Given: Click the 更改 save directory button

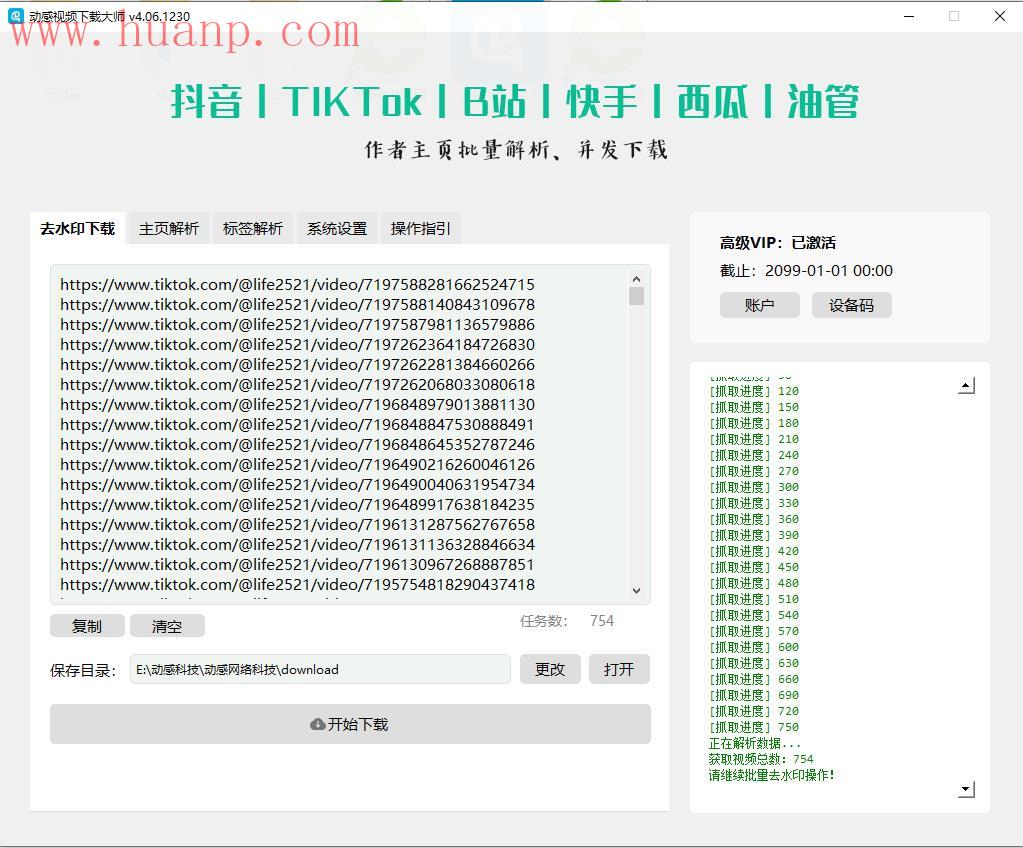Looking at the screenshot, I should tap(550, 669).
